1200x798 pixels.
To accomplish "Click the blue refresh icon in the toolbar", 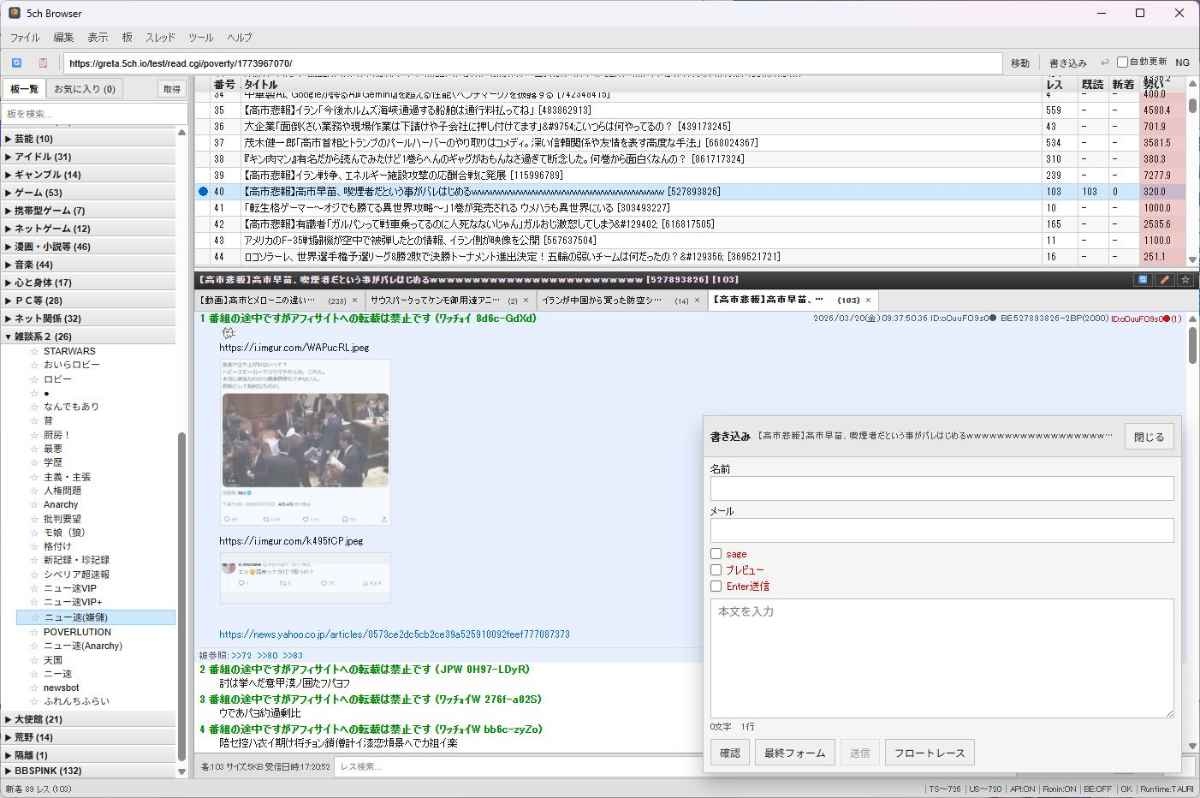I will pos(17,62).
